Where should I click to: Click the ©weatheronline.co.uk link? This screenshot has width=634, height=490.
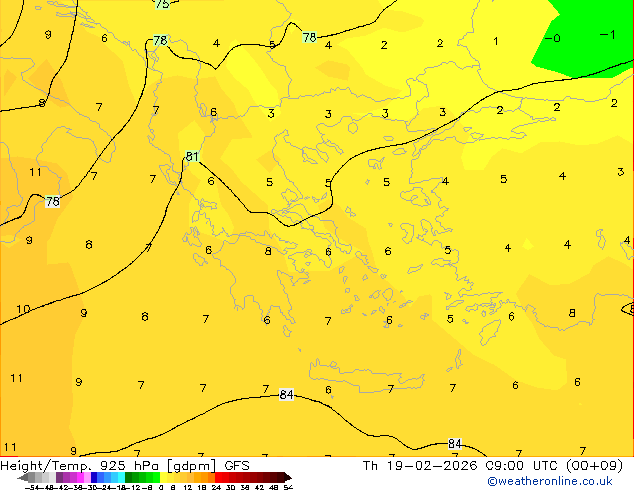pyautogui.click(x=550, y=481)
